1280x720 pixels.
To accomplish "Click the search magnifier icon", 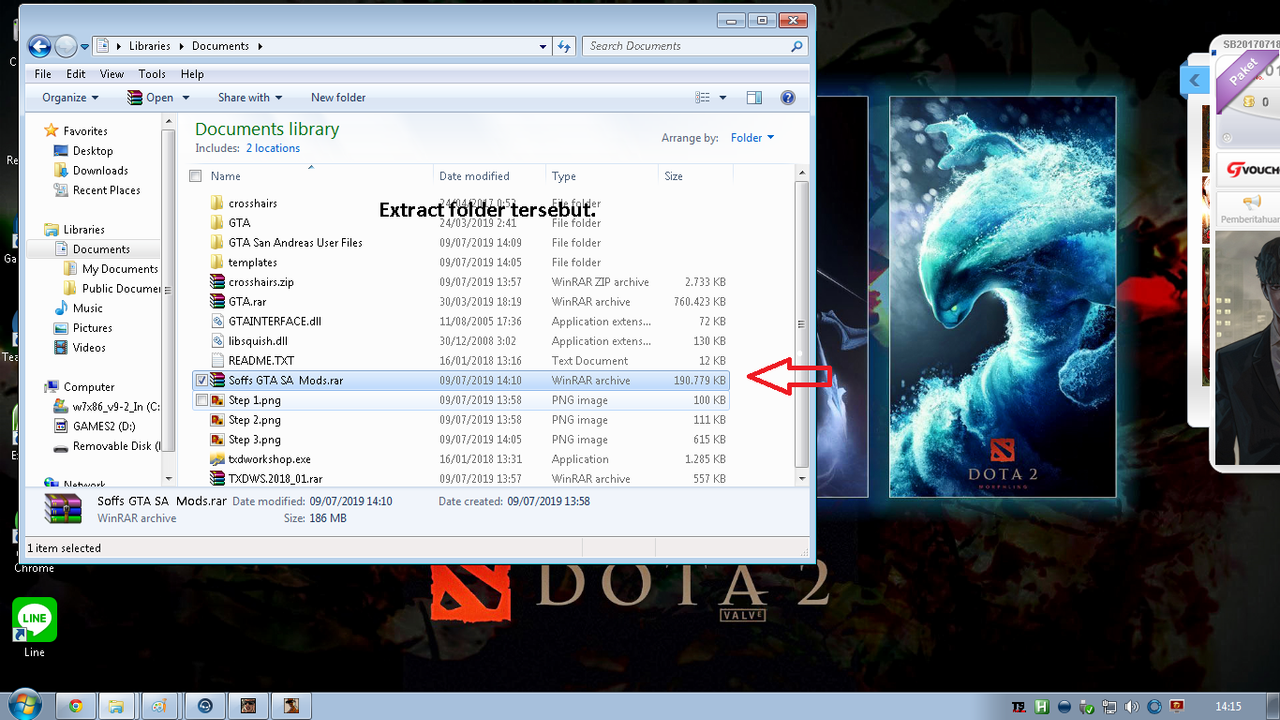I will (797, 46).
